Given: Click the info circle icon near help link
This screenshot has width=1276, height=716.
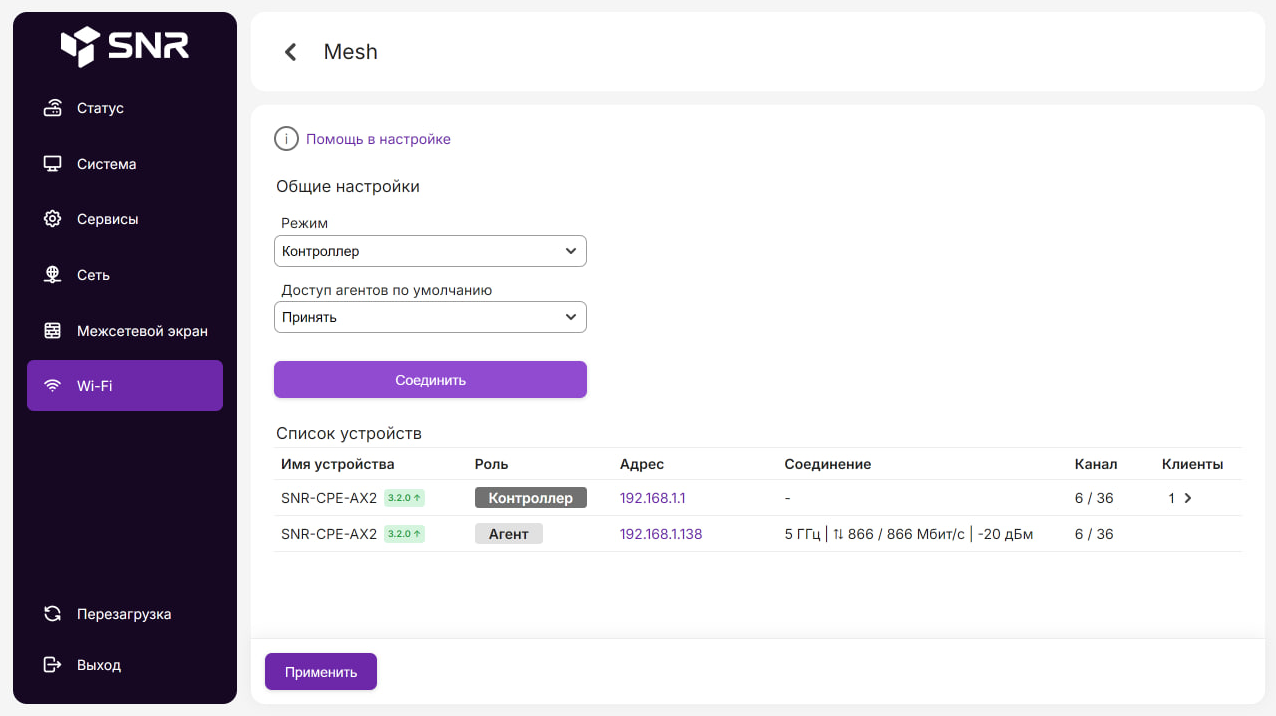Looking at the screenshot, I should (x=286, y=139).
